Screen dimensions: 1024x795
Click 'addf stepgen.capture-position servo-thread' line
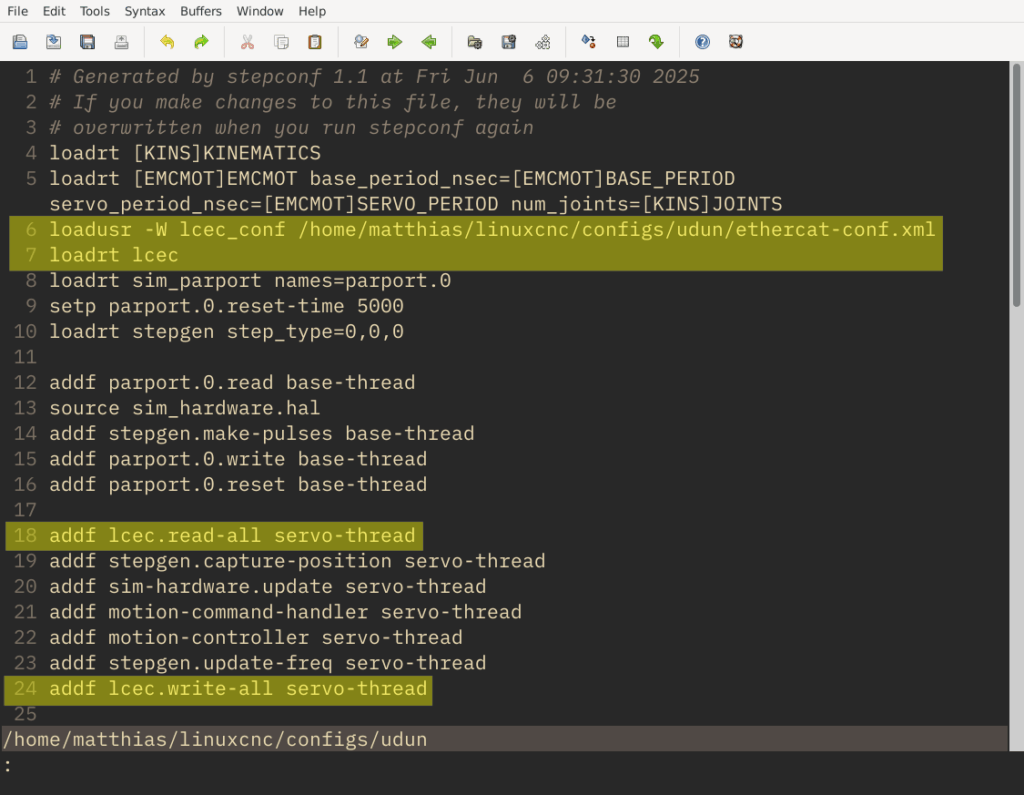coord(297,561)
